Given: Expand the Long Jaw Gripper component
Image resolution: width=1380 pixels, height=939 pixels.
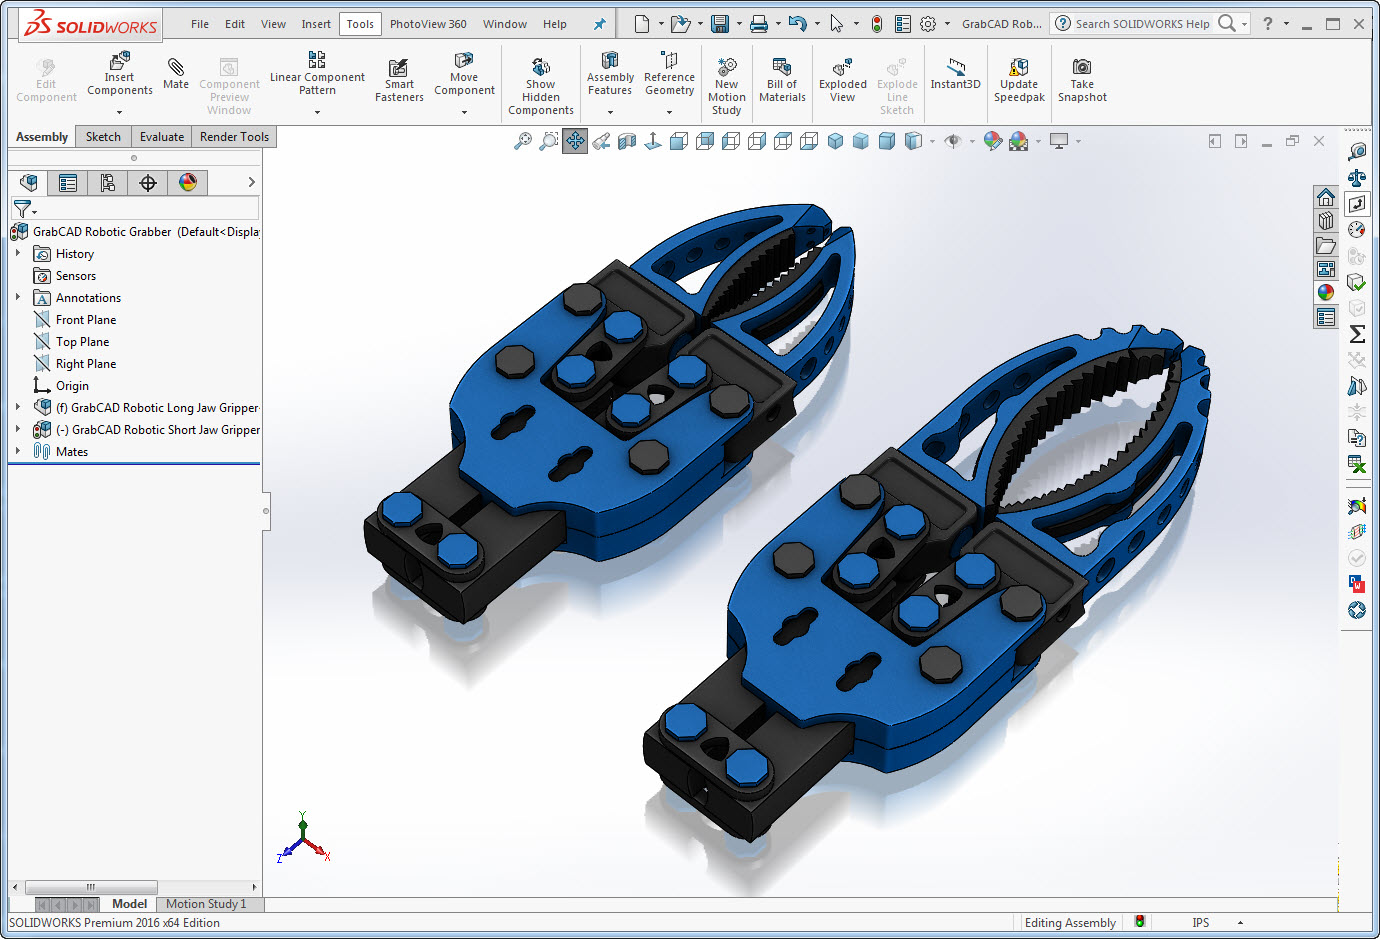Looking at the screenshot, I should click(x=18, y=407).
